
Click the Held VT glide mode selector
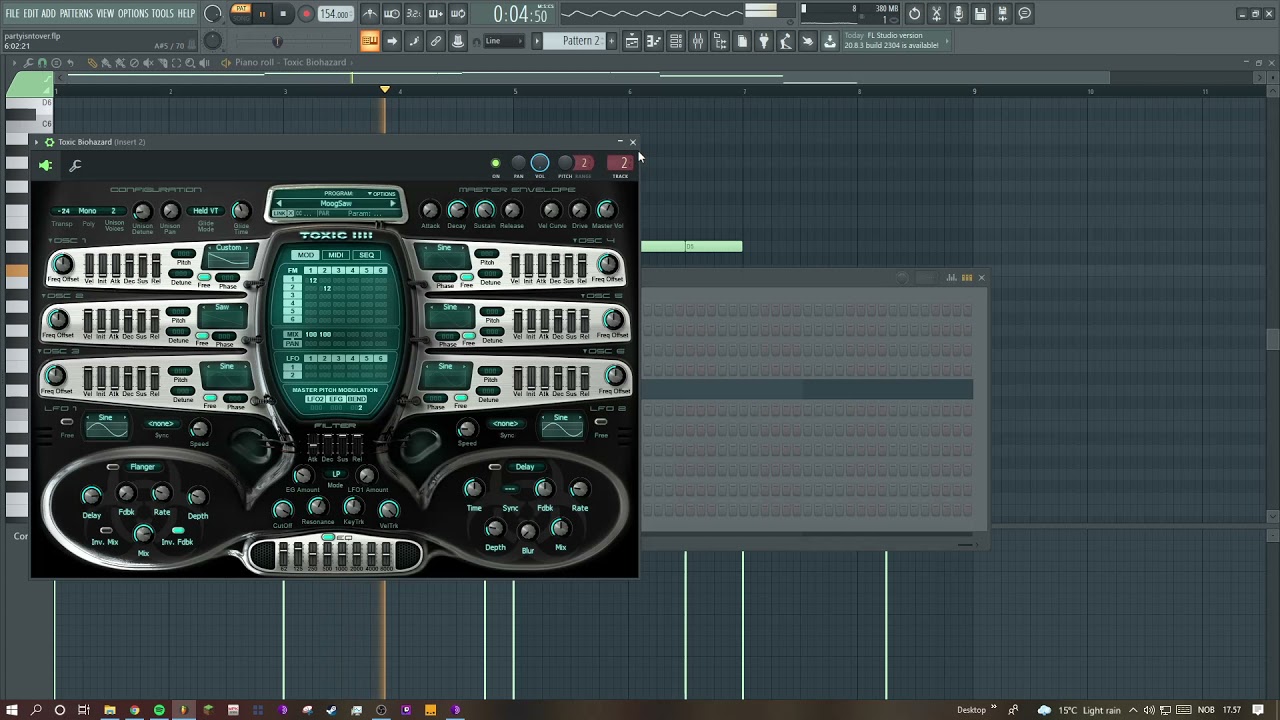(205, 211)
